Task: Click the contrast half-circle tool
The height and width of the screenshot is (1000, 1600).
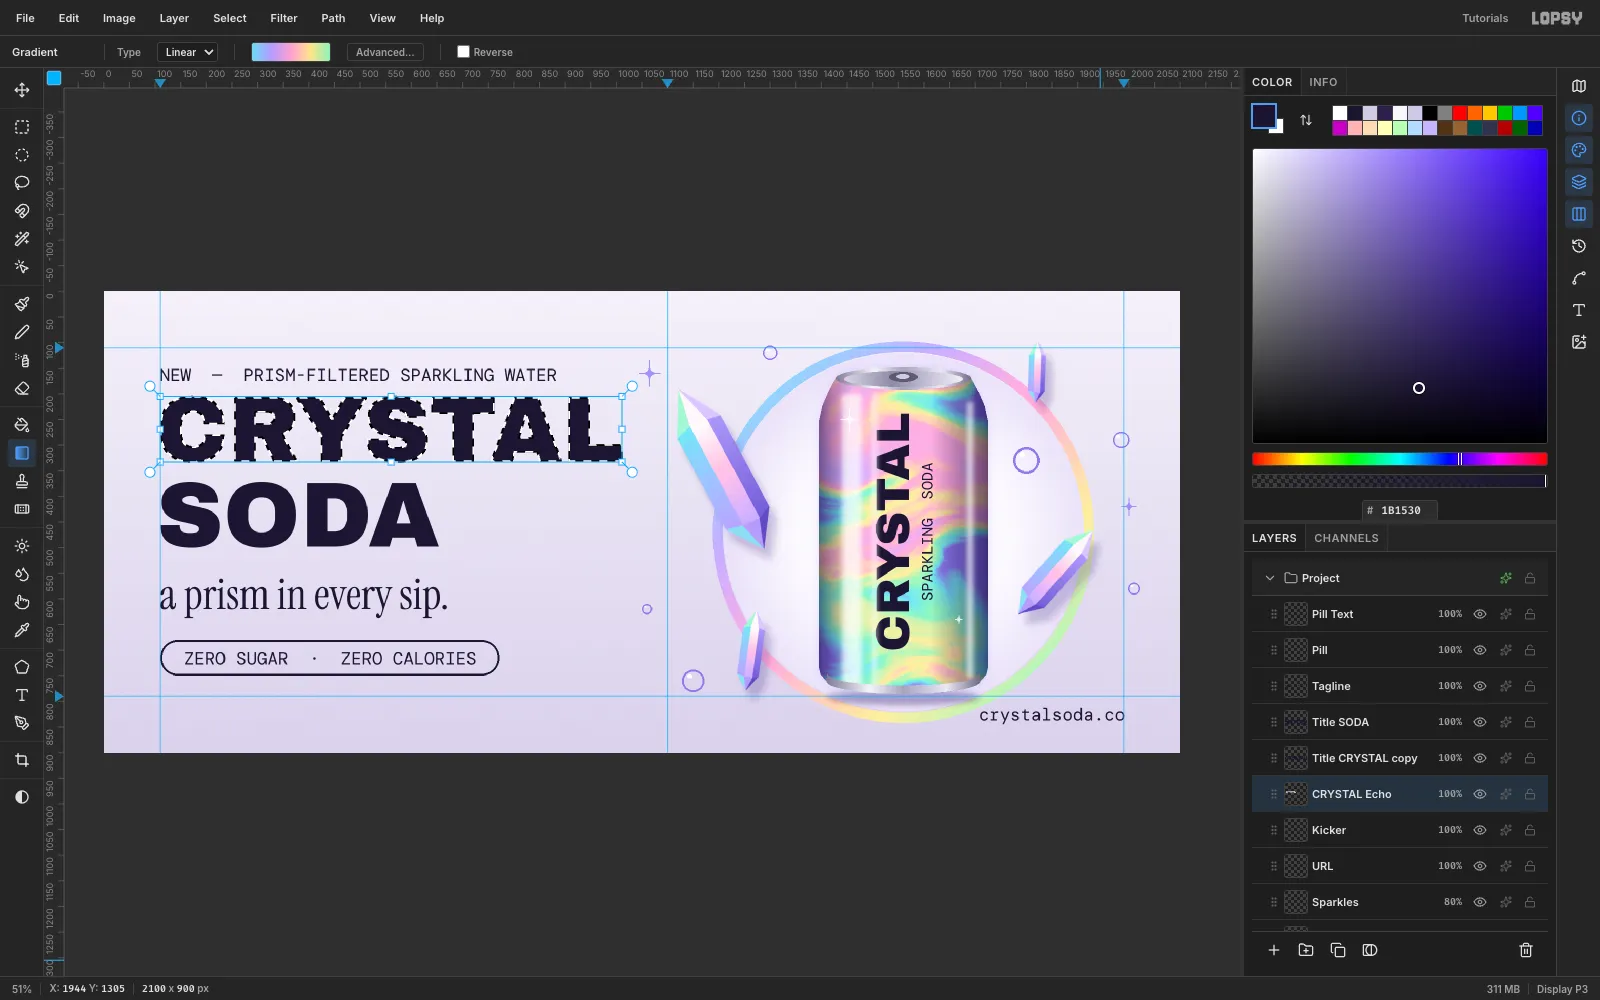Action: [x=22, y=797]
